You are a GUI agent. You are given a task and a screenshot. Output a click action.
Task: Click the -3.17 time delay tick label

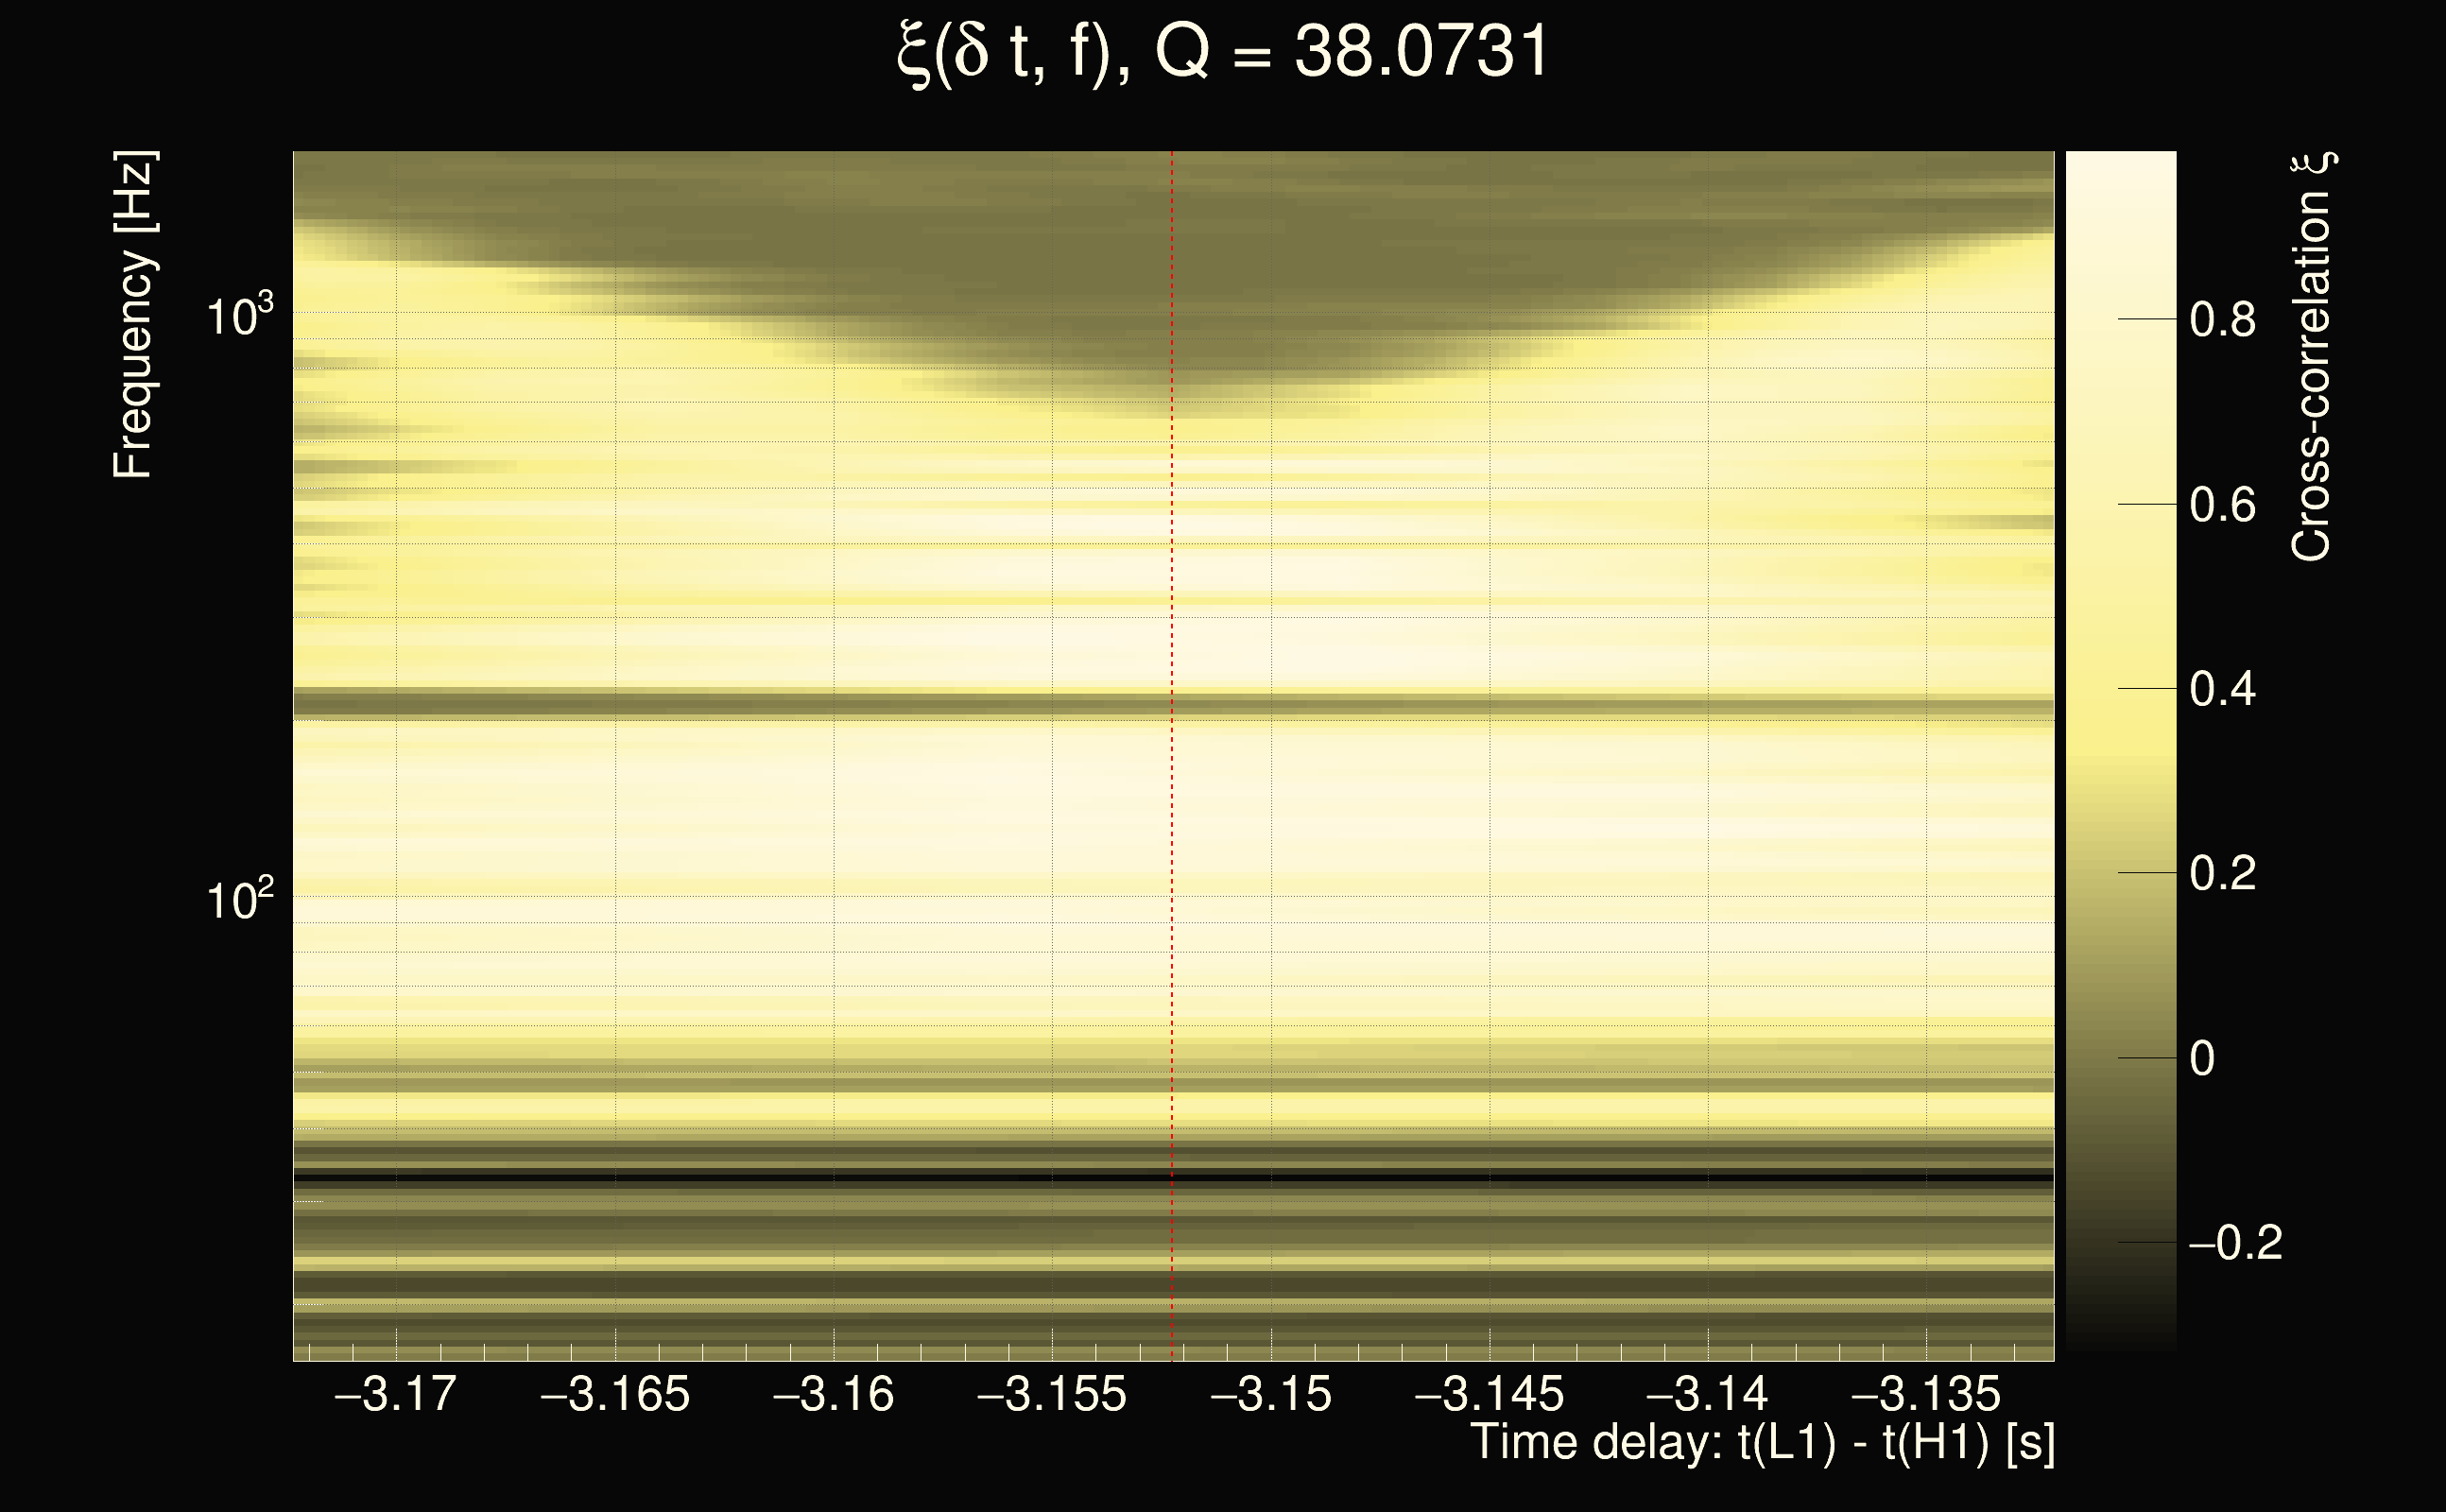[396, 1394]
